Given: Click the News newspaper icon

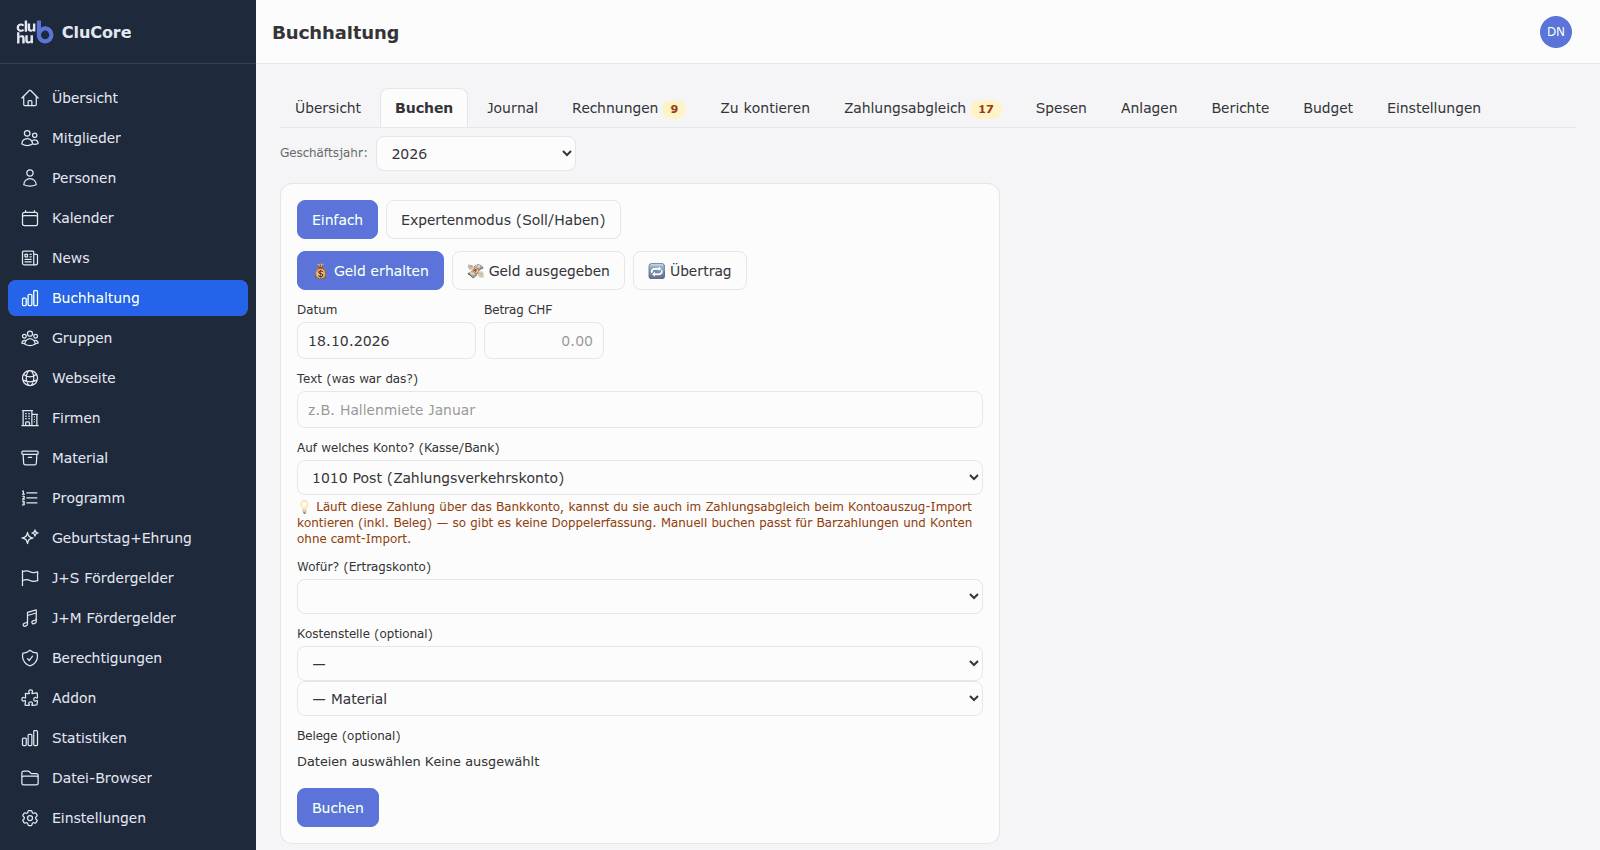Looking at the screenshot, I should pyautogui.click(x=30, y=258).
